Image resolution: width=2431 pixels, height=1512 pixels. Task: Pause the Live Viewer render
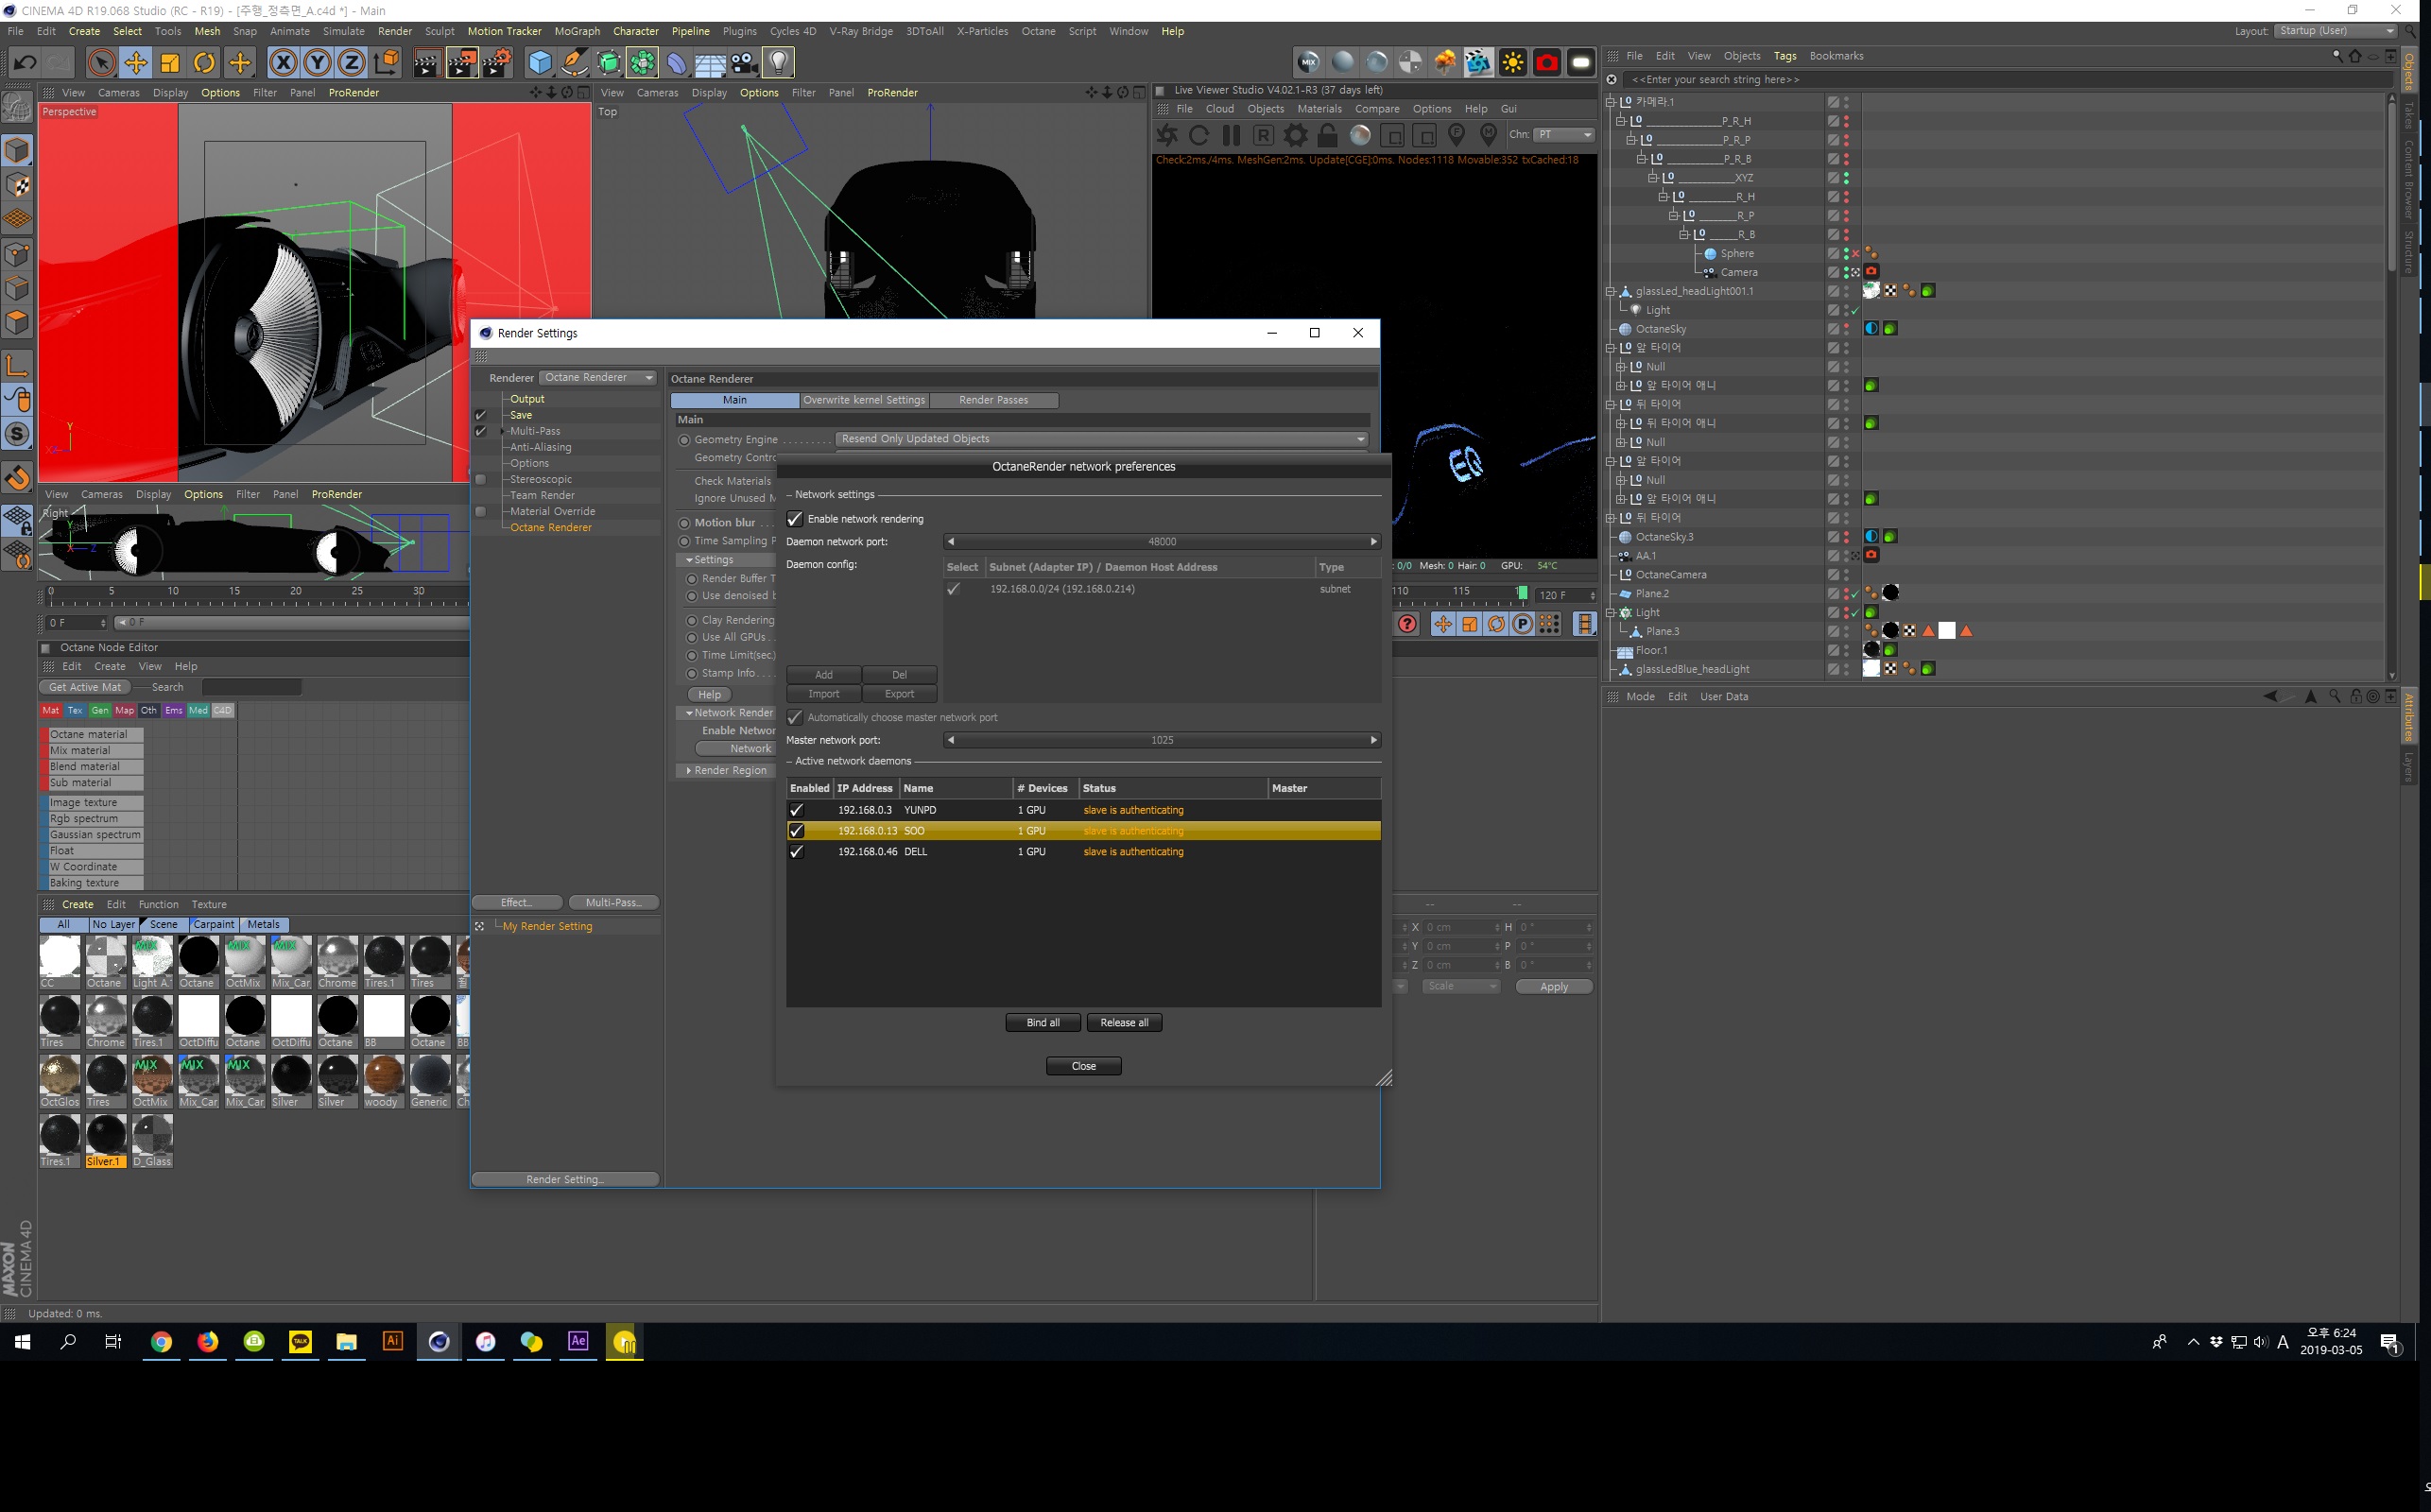pos(1231,135)
